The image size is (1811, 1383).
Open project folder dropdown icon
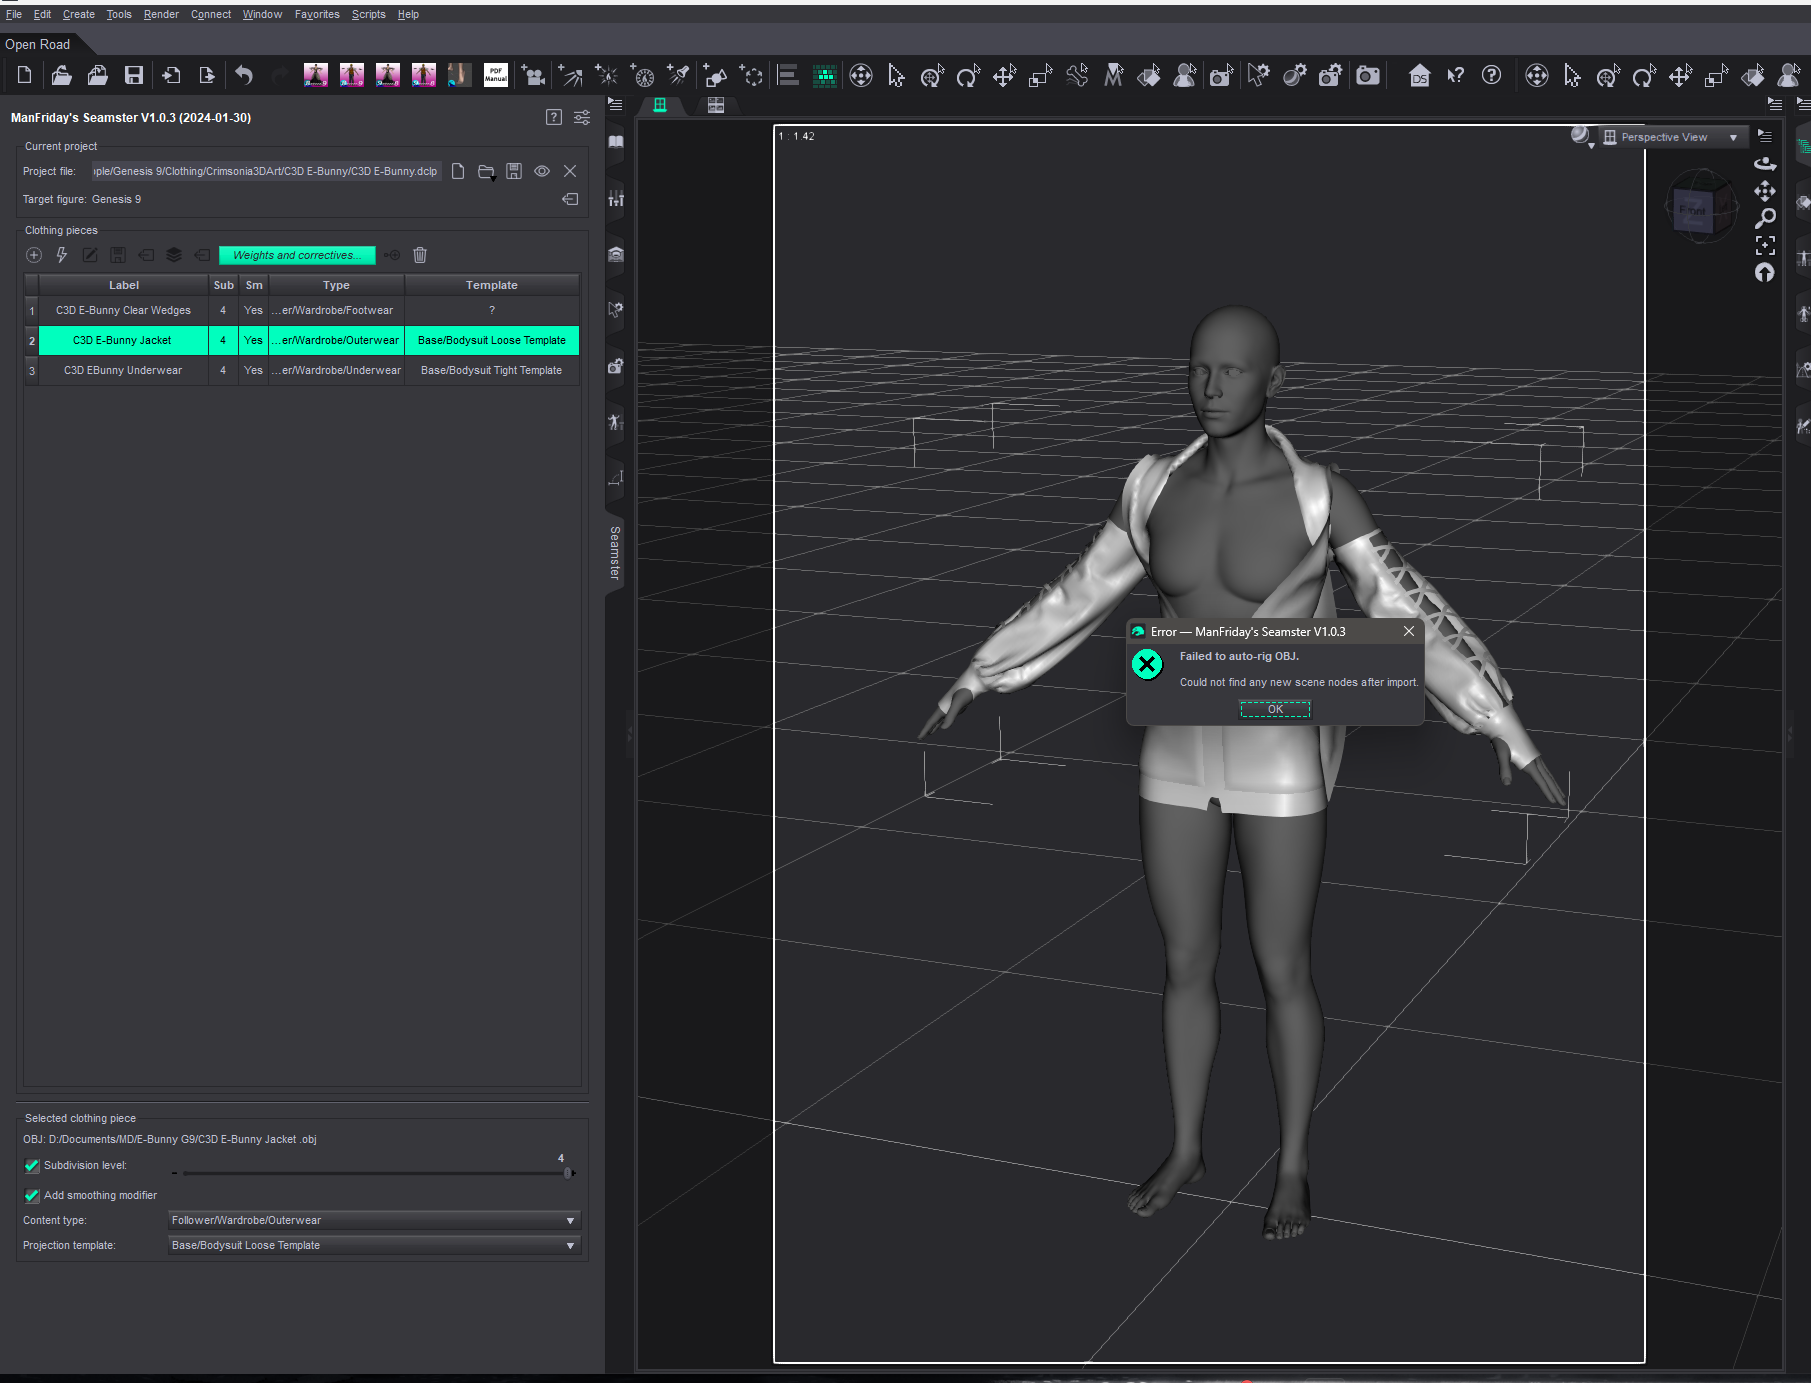[x=487, y=172]
